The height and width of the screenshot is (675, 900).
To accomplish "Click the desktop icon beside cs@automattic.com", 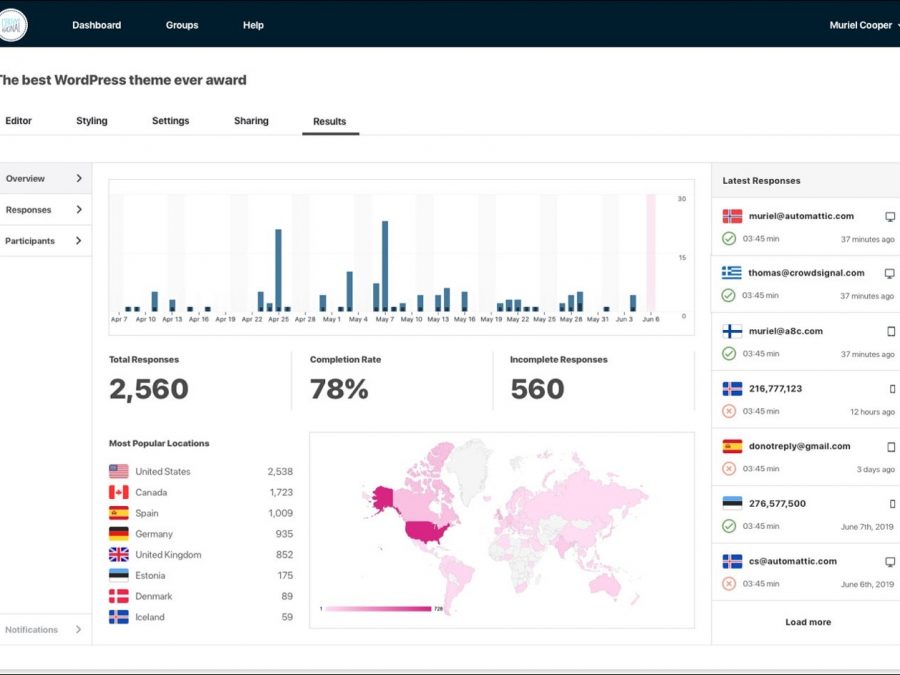I will click(890, 561).
